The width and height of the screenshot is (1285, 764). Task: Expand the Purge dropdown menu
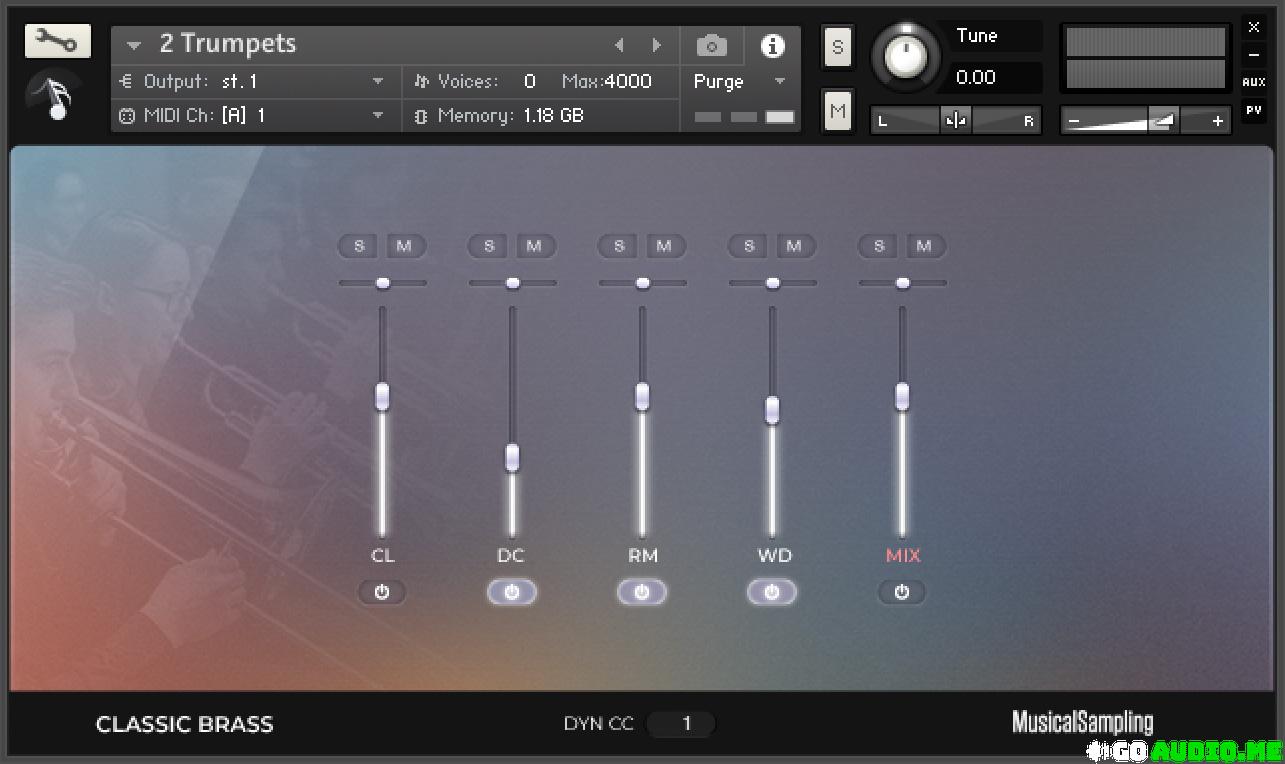[780, 82]
